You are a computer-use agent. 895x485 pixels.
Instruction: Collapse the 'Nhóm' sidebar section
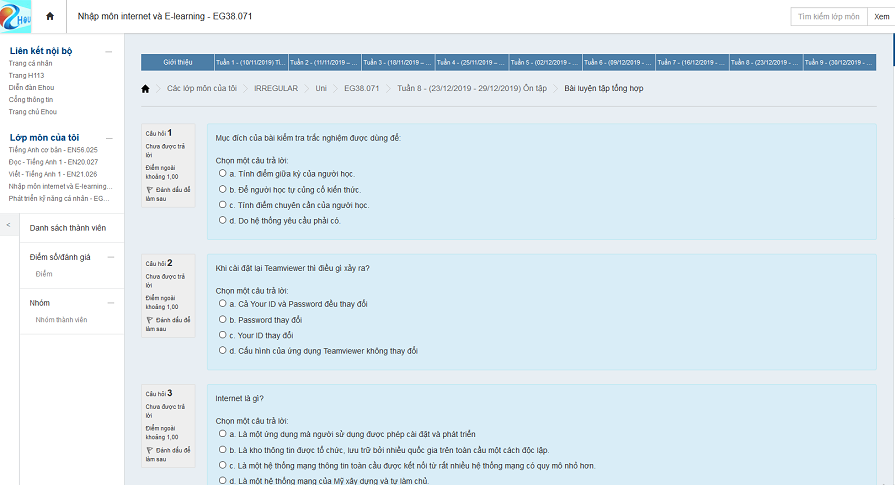[x=109, y=302]
